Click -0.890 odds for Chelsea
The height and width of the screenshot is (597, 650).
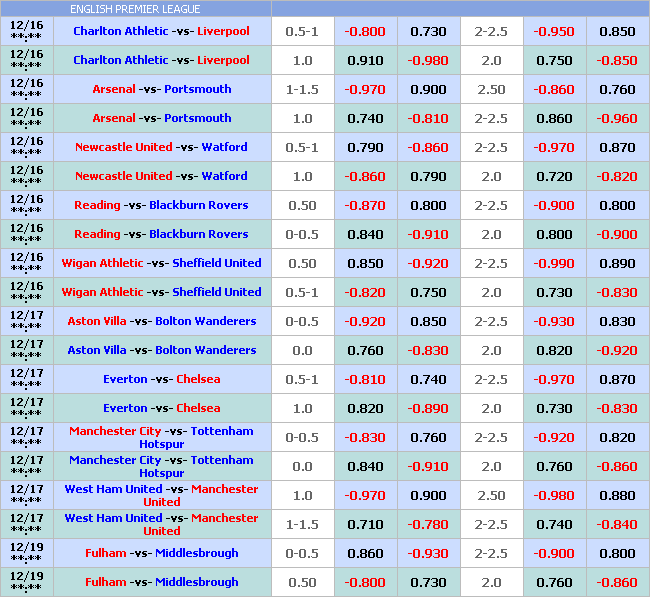428,409
